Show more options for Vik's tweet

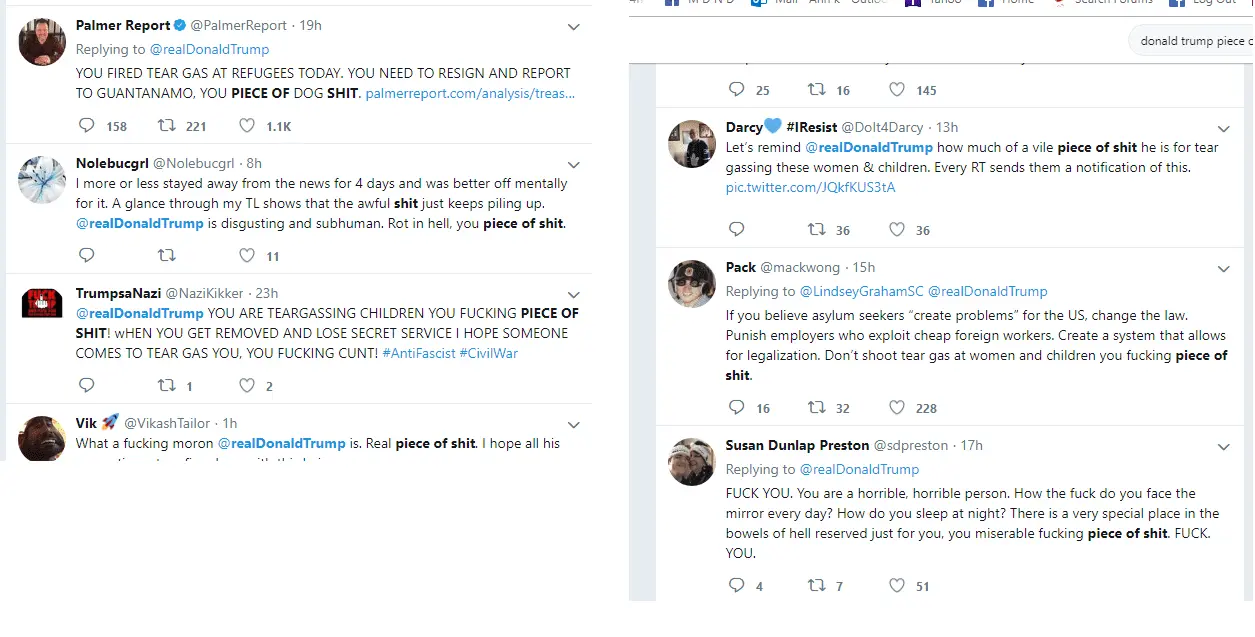pos(574,425)
